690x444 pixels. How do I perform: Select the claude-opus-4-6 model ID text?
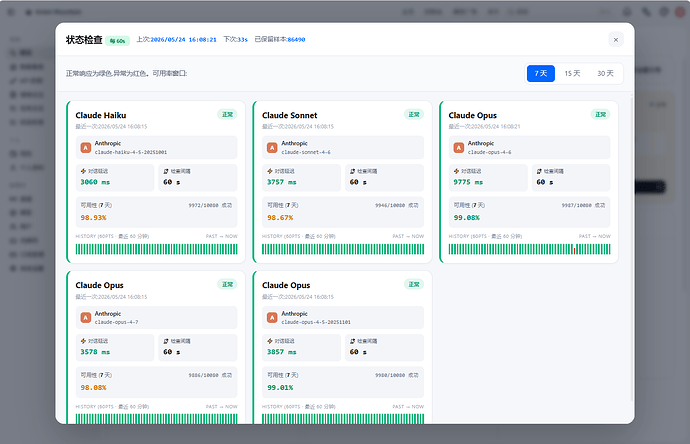tap(489, 152)
